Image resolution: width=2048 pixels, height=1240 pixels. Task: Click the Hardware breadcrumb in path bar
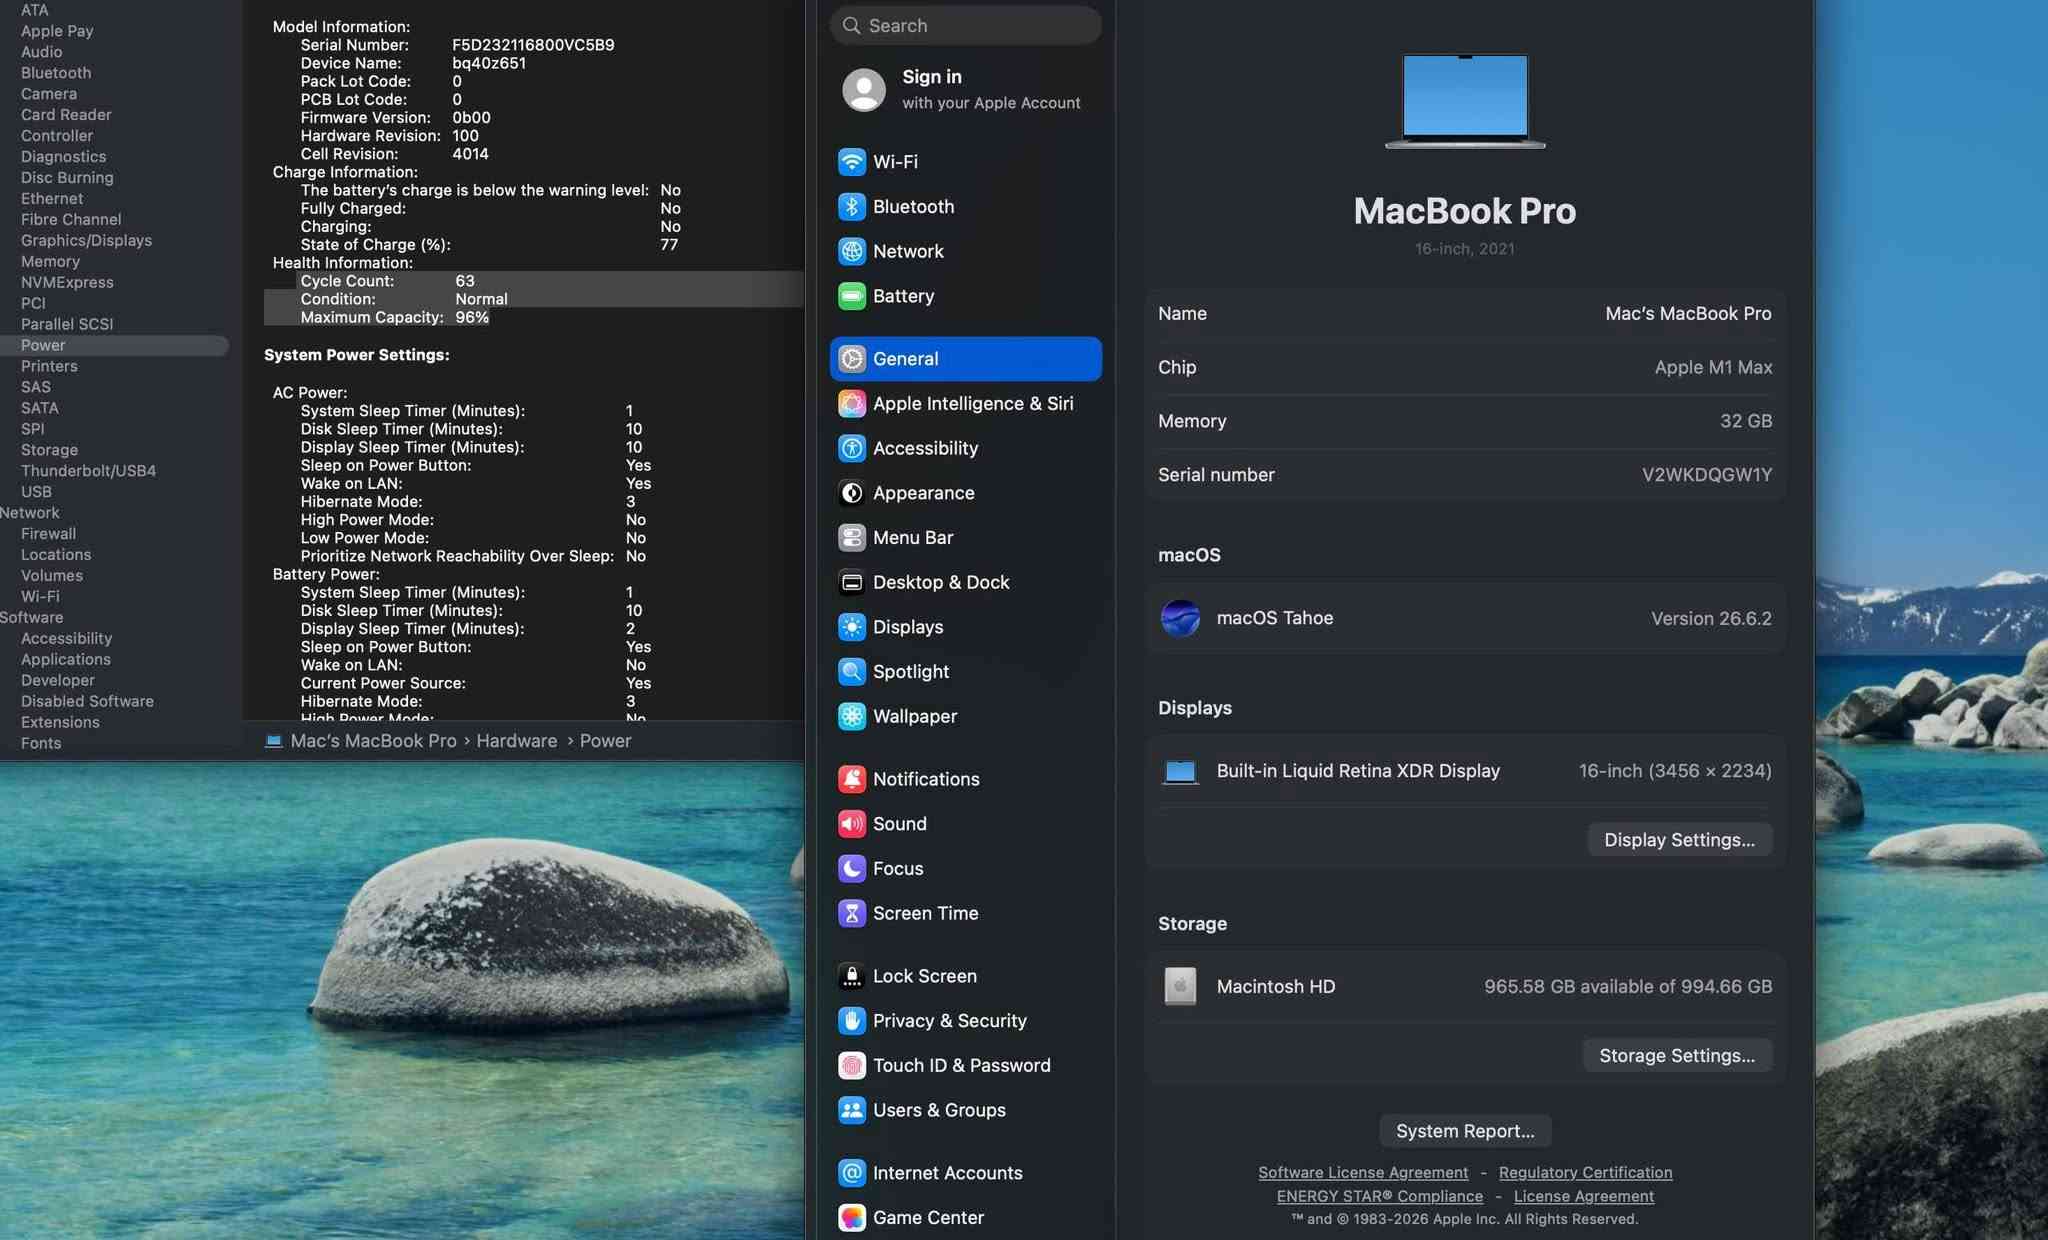[516, 741]
